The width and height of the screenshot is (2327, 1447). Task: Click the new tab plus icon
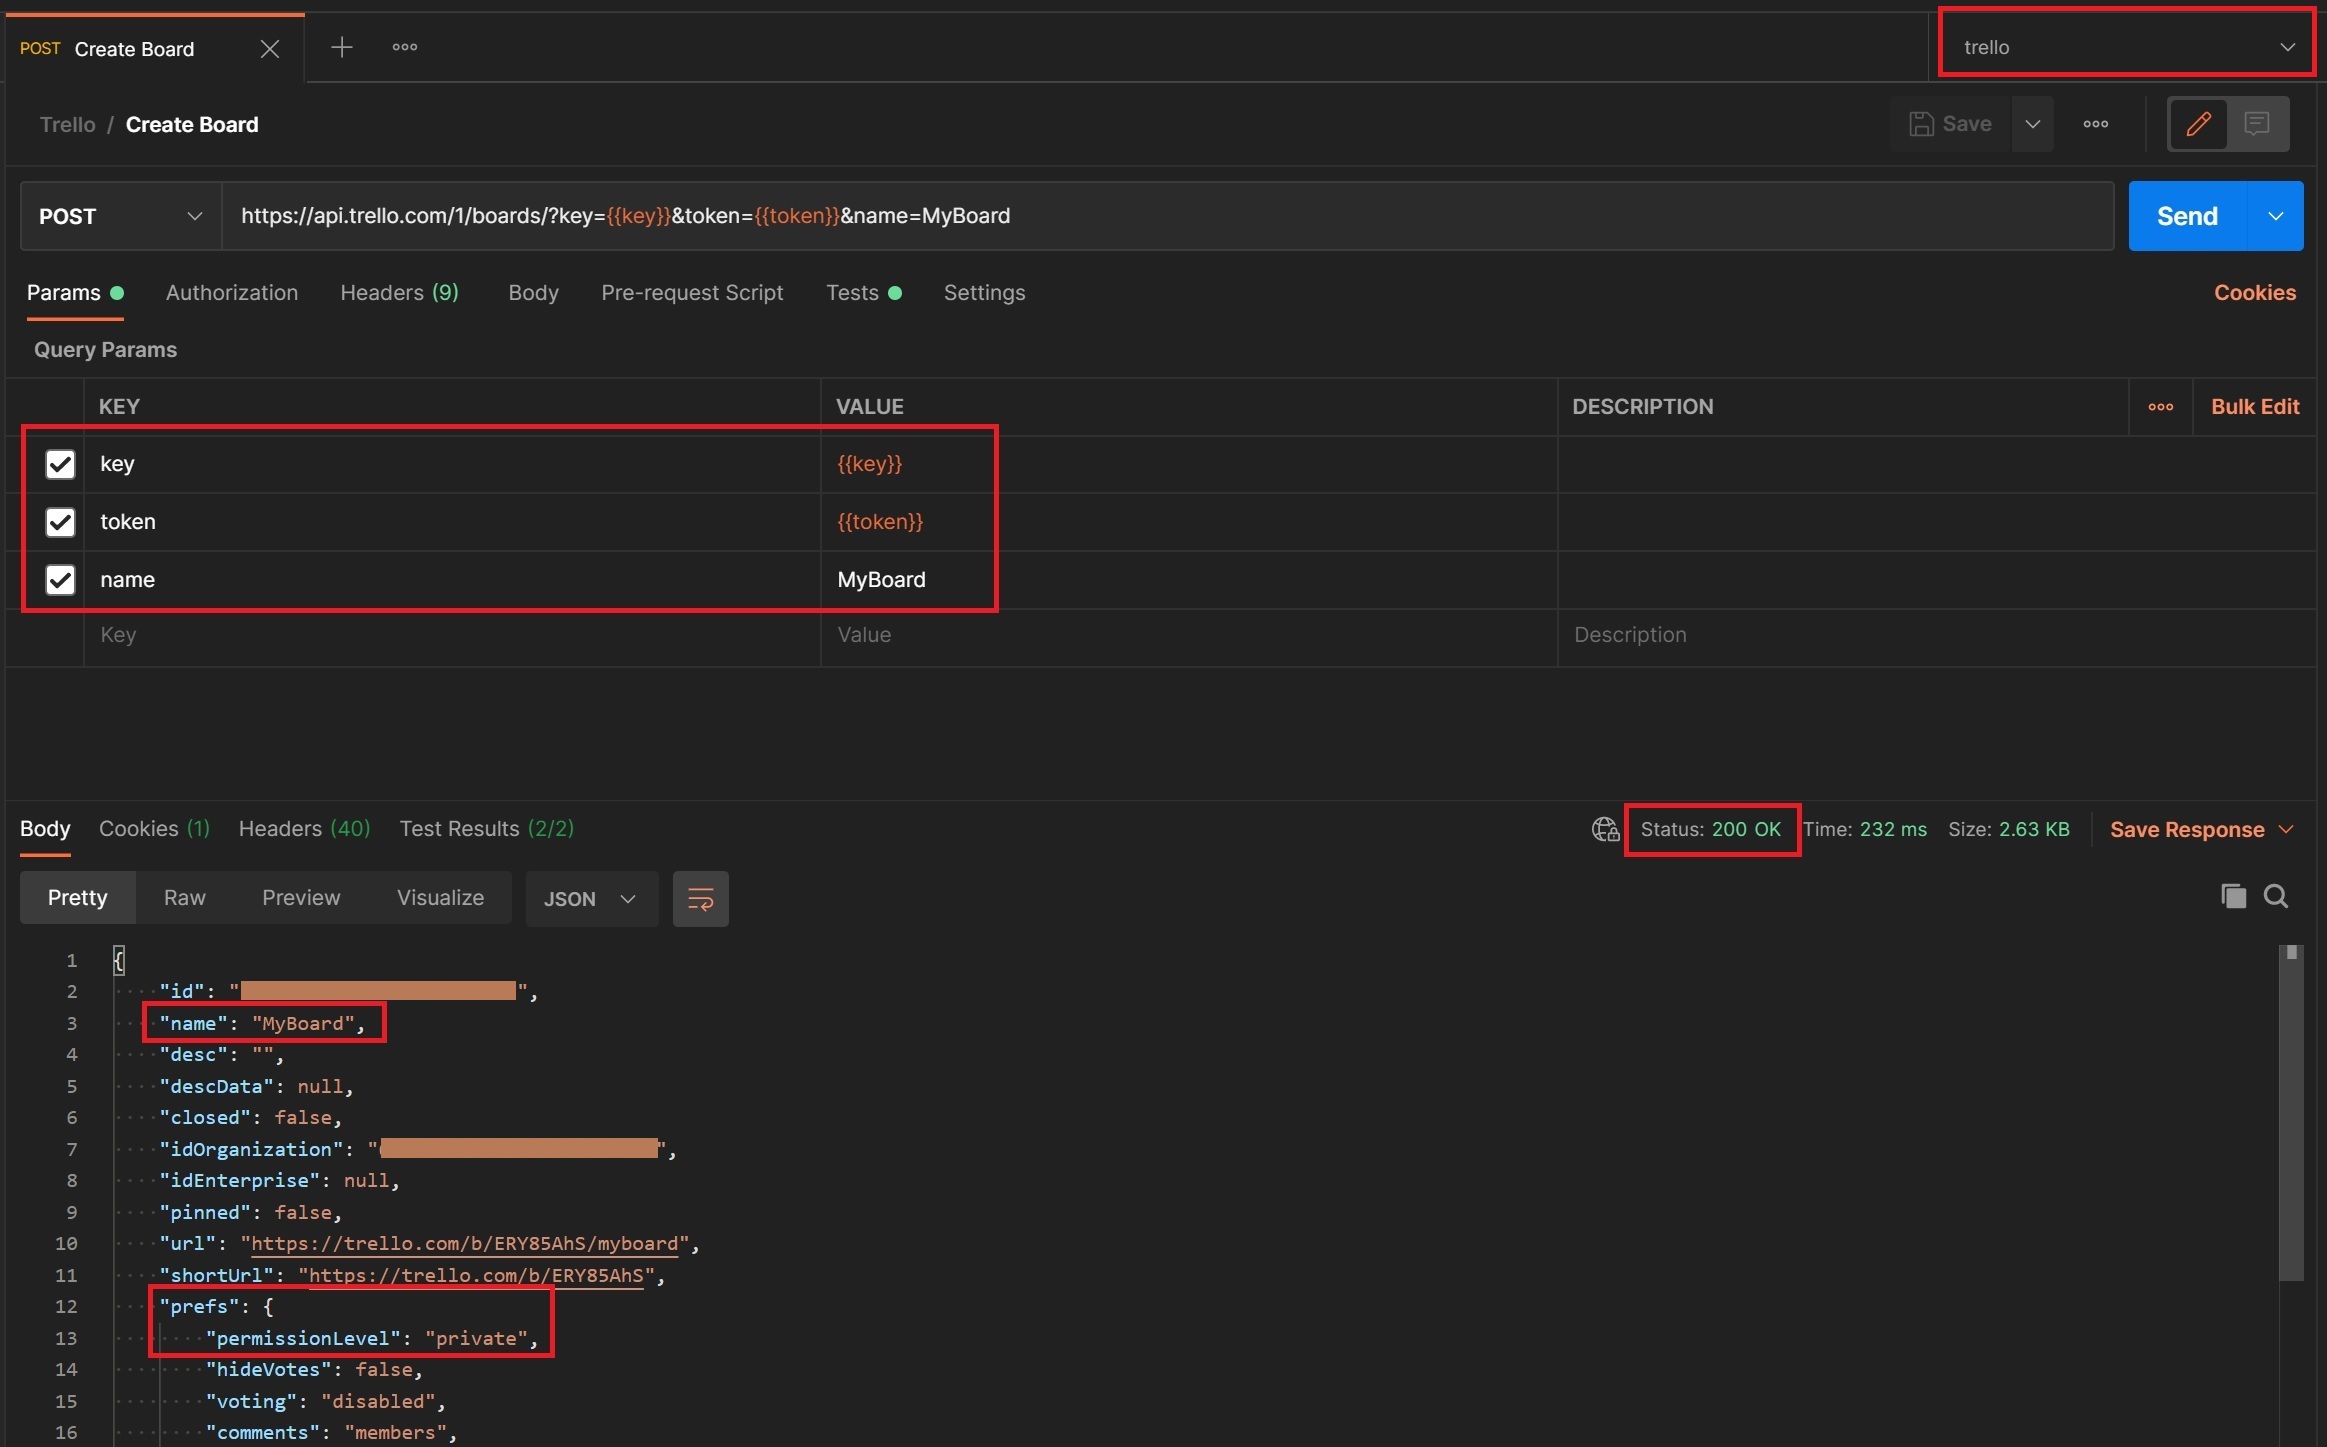(341, 47)
